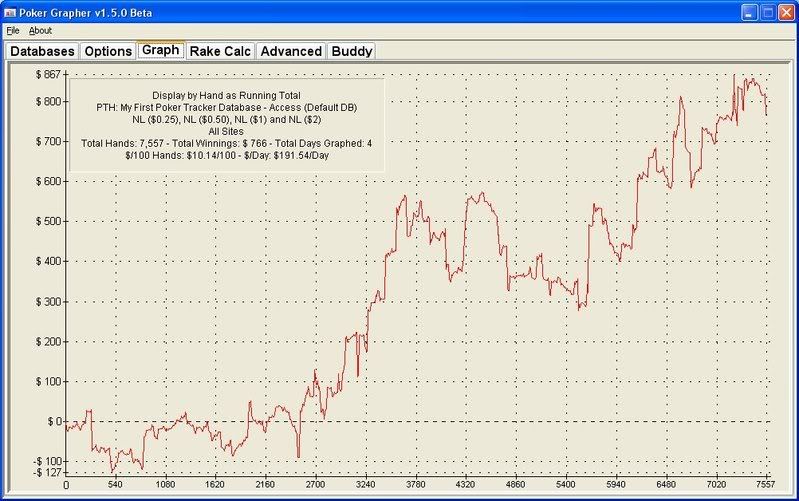This screenshot has width=799, height=501.
Task: Click the Total Hands summary line
Action: 226,144
